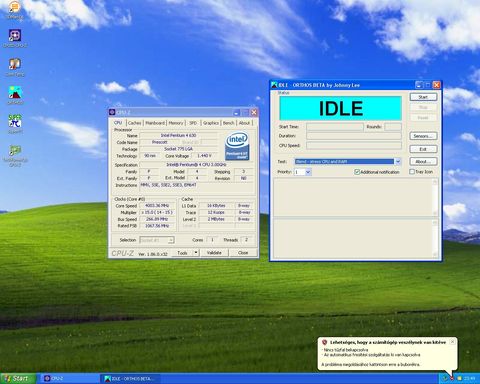Click the Multiplier value x 15.0
480x384 pixels.
(x=157, y=212)
